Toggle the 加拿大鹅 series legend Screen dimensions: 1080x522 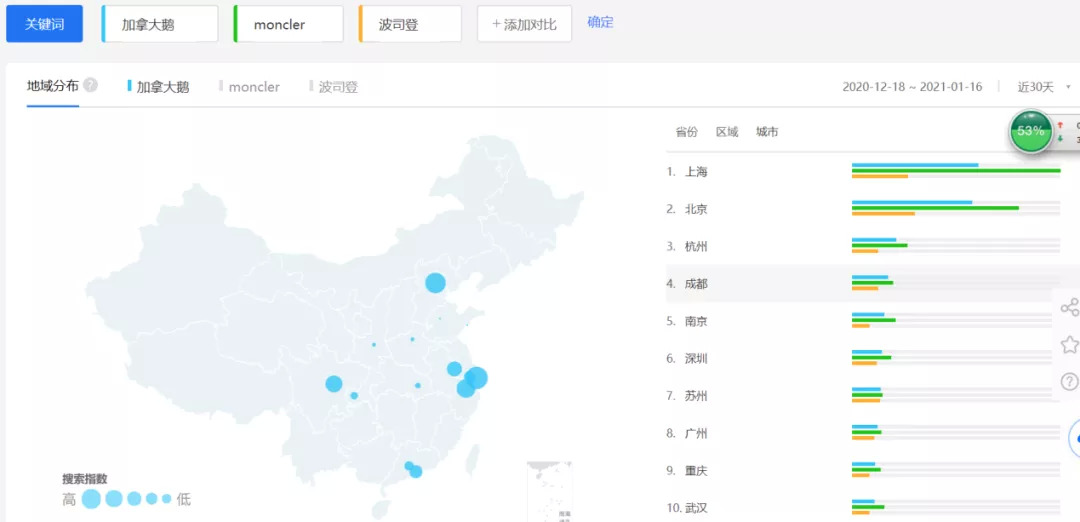click(x=158, y=87)
